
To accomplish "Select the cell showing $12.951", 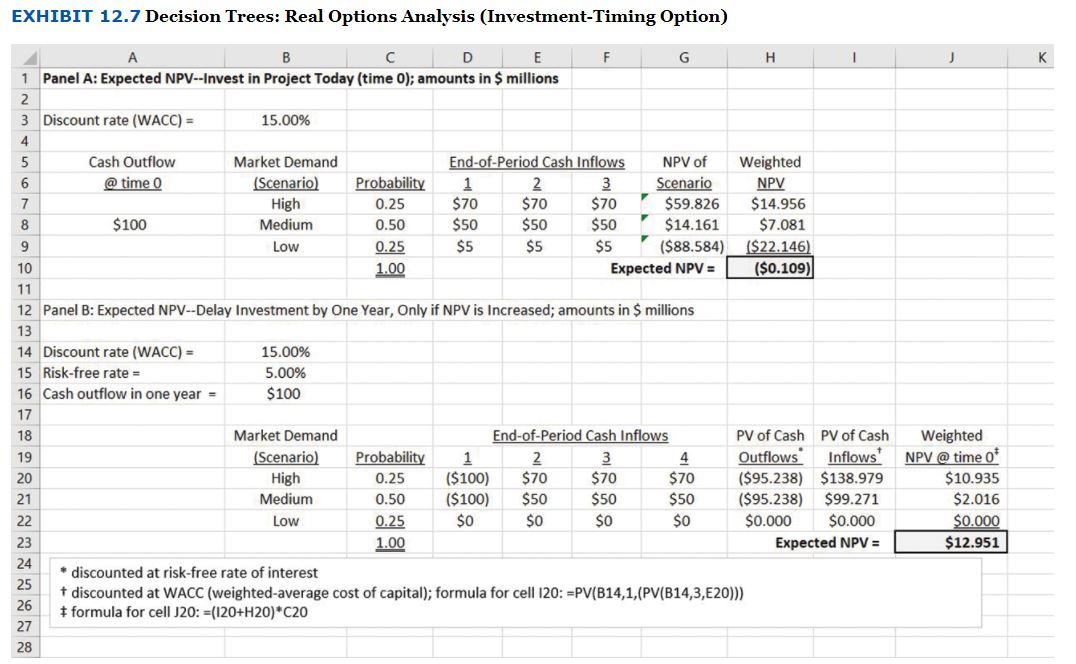I will [950, 541].
